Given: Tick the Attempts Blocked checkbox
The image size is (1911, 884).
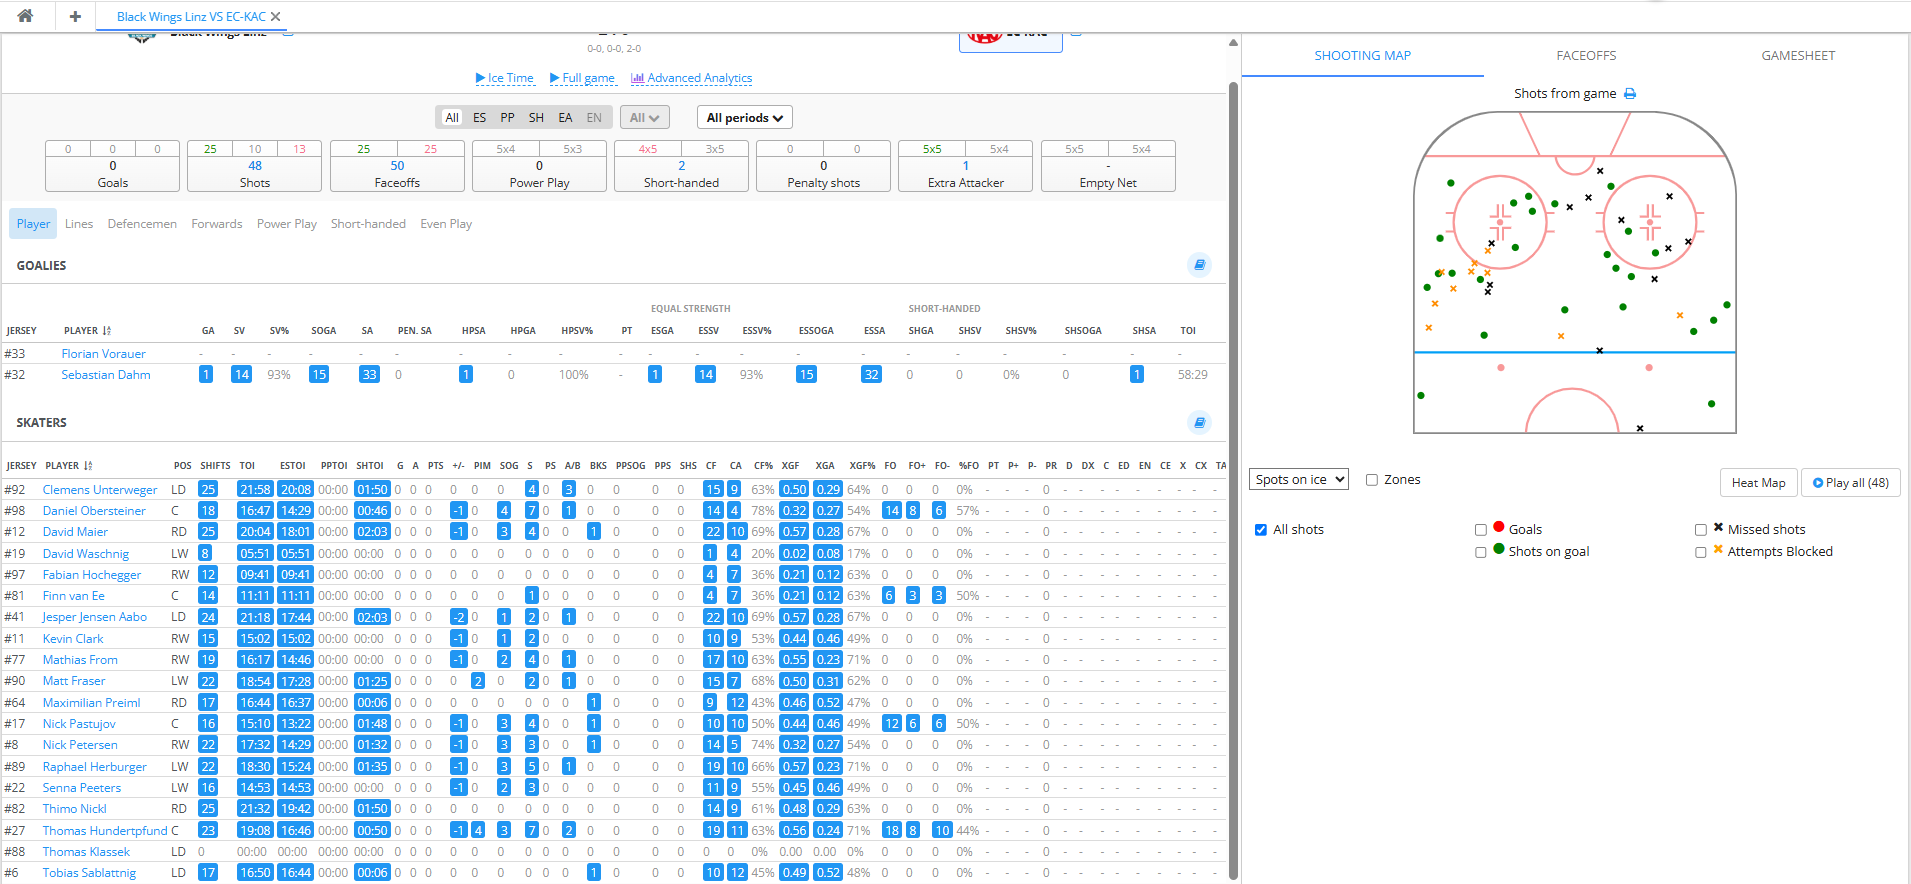Looking at the screenshot, I should [1701, 552].
